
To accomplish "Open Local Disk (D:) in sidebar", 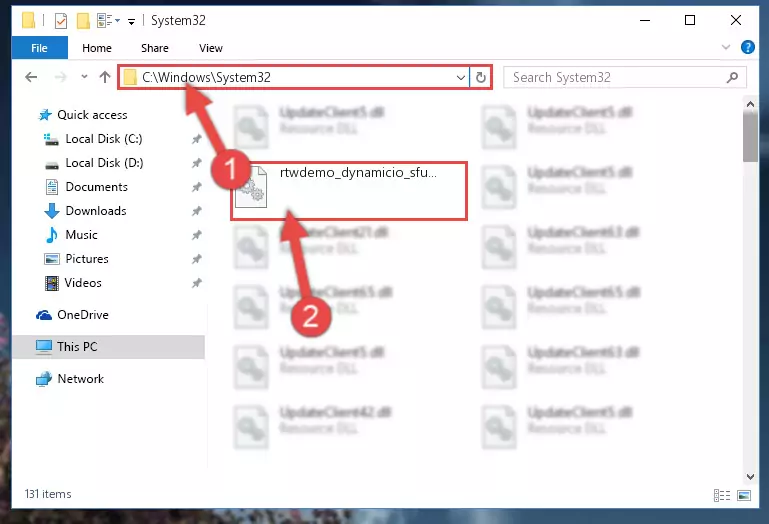I will [x=104, y=163].
